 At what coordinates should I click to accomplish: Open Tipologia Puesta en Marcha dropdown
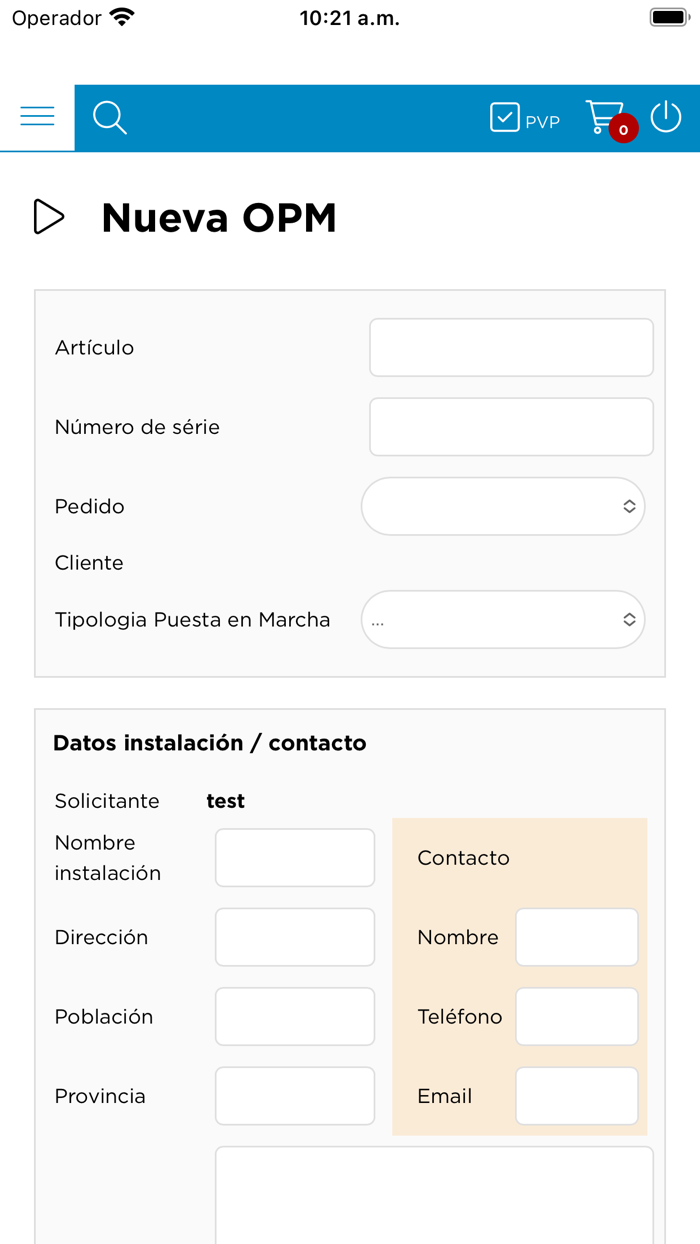click(503, 620)
